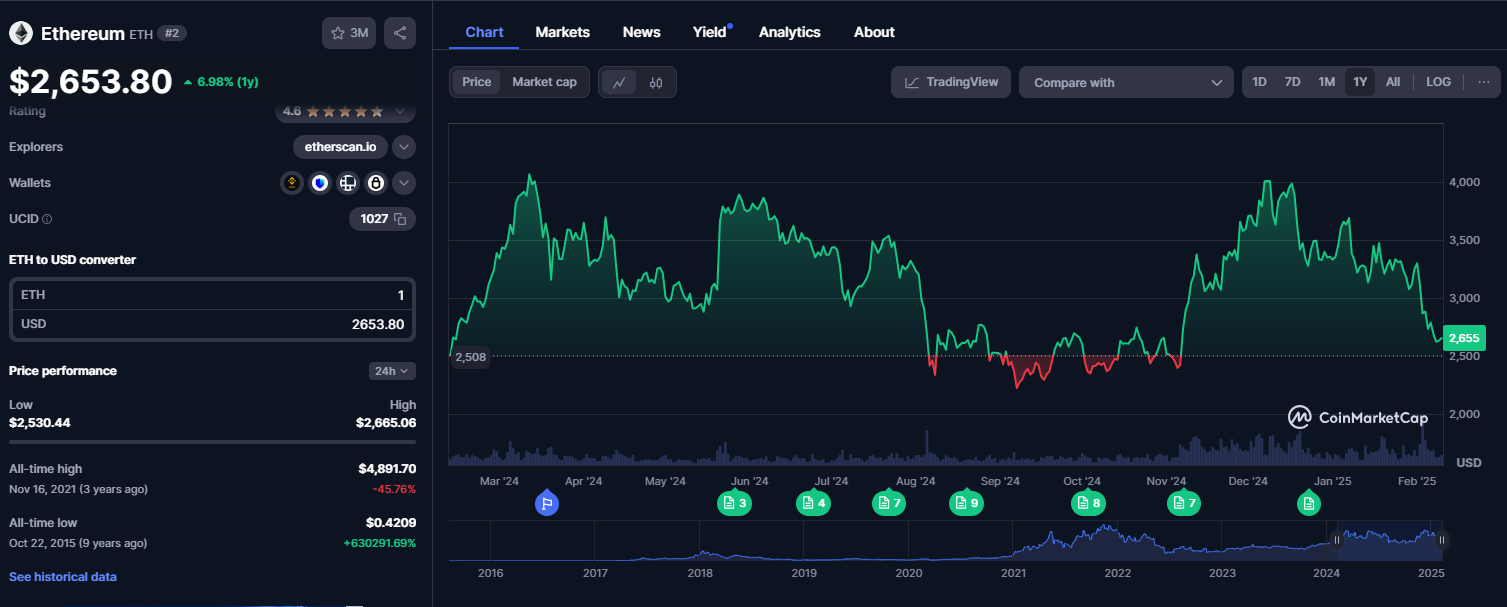Open the single news marker near Jan '25
Image resolution: width=1507 pixels, height=607 pixels.
(1308, 503)
